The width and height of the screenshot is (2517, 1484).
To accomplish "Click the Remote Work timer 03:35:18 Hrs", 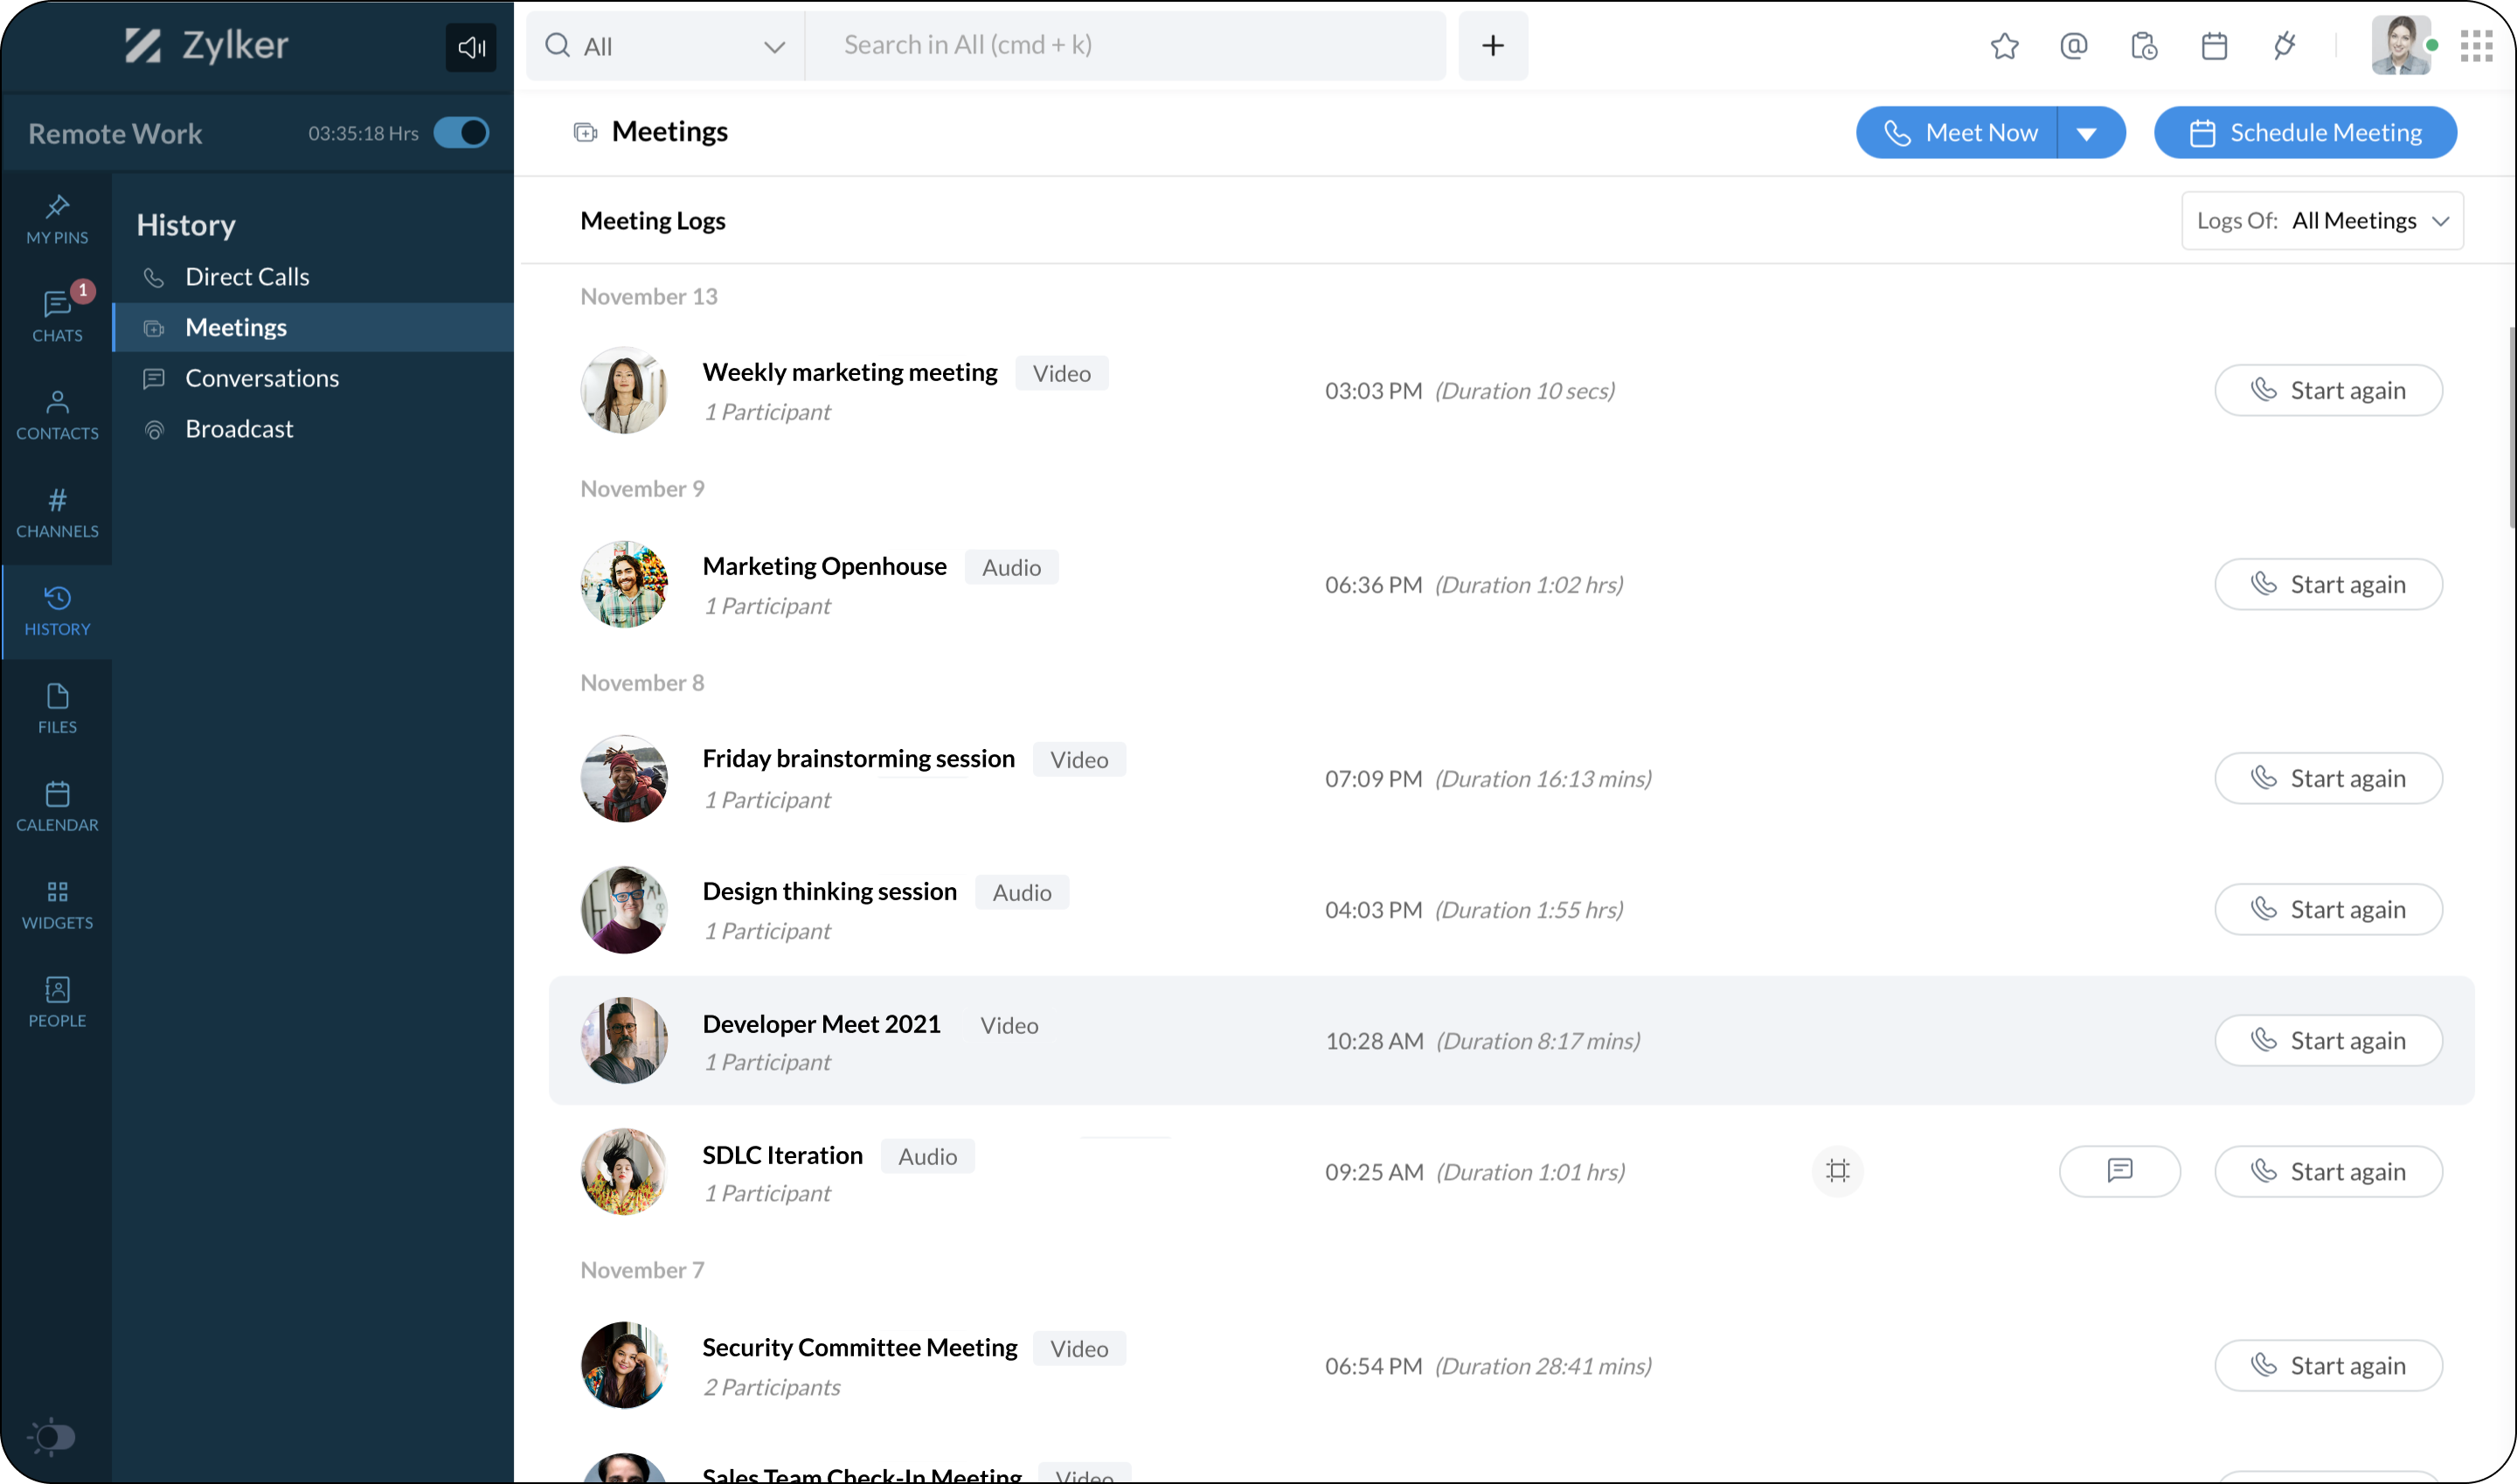I will coord(363,133).
